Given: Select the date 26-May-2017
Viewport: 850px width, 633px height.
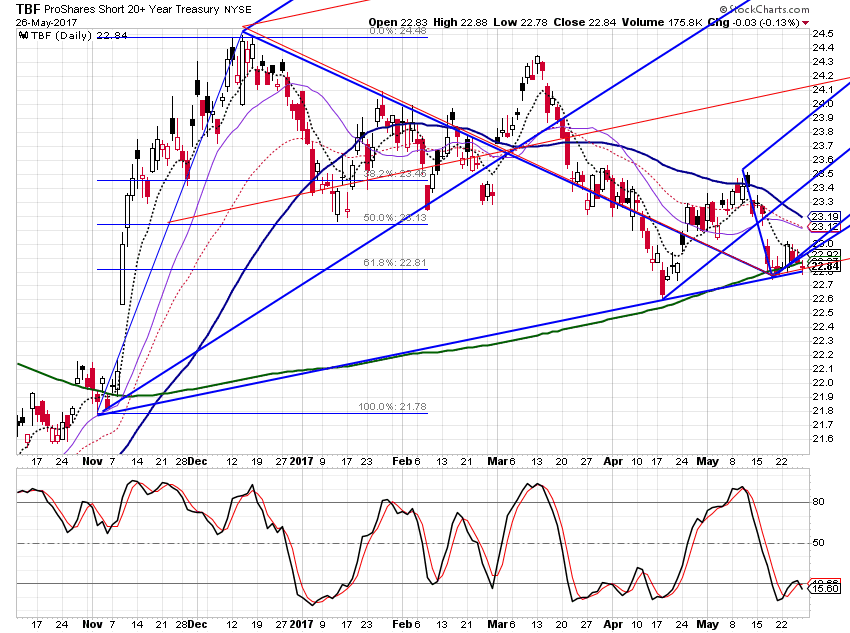Looking at the screenshot, I should [x=46, y=23].
